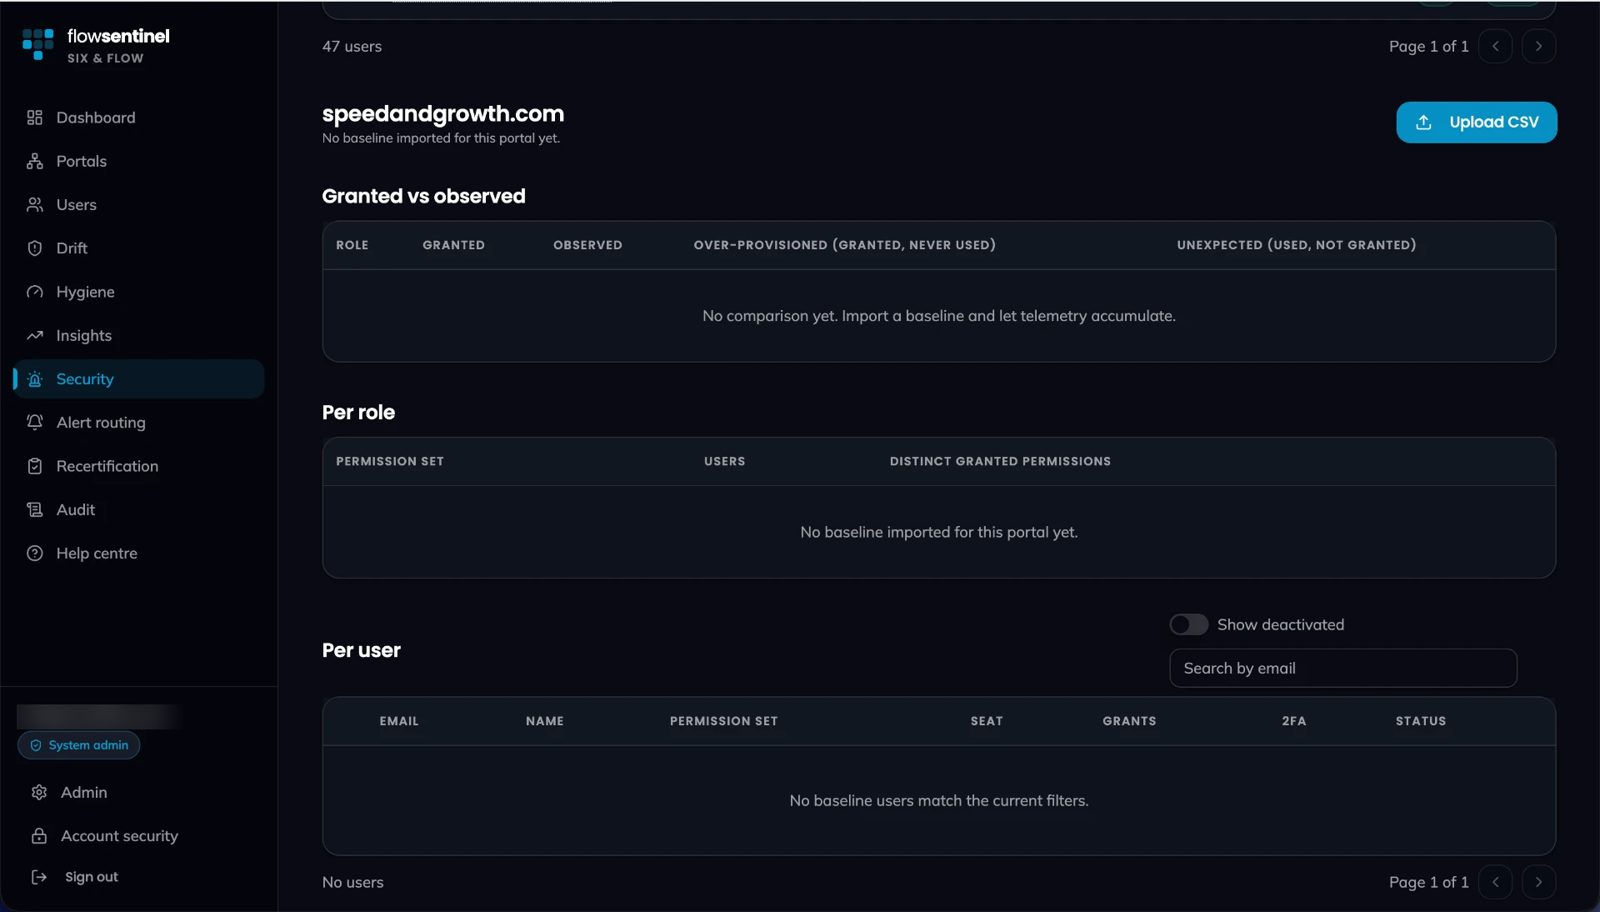Navigate to the Portals section
1600x912 pixels.
[139, 161]
